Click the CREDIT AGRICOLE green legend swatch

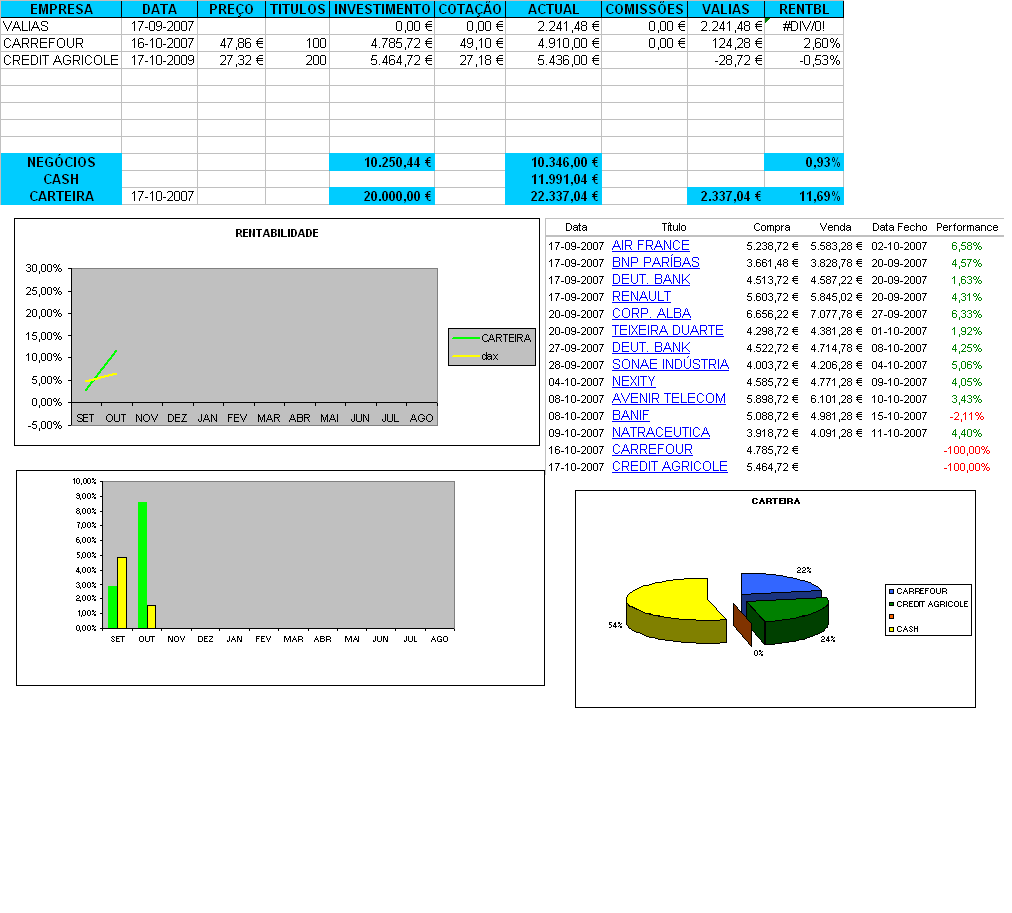(891, 604)
